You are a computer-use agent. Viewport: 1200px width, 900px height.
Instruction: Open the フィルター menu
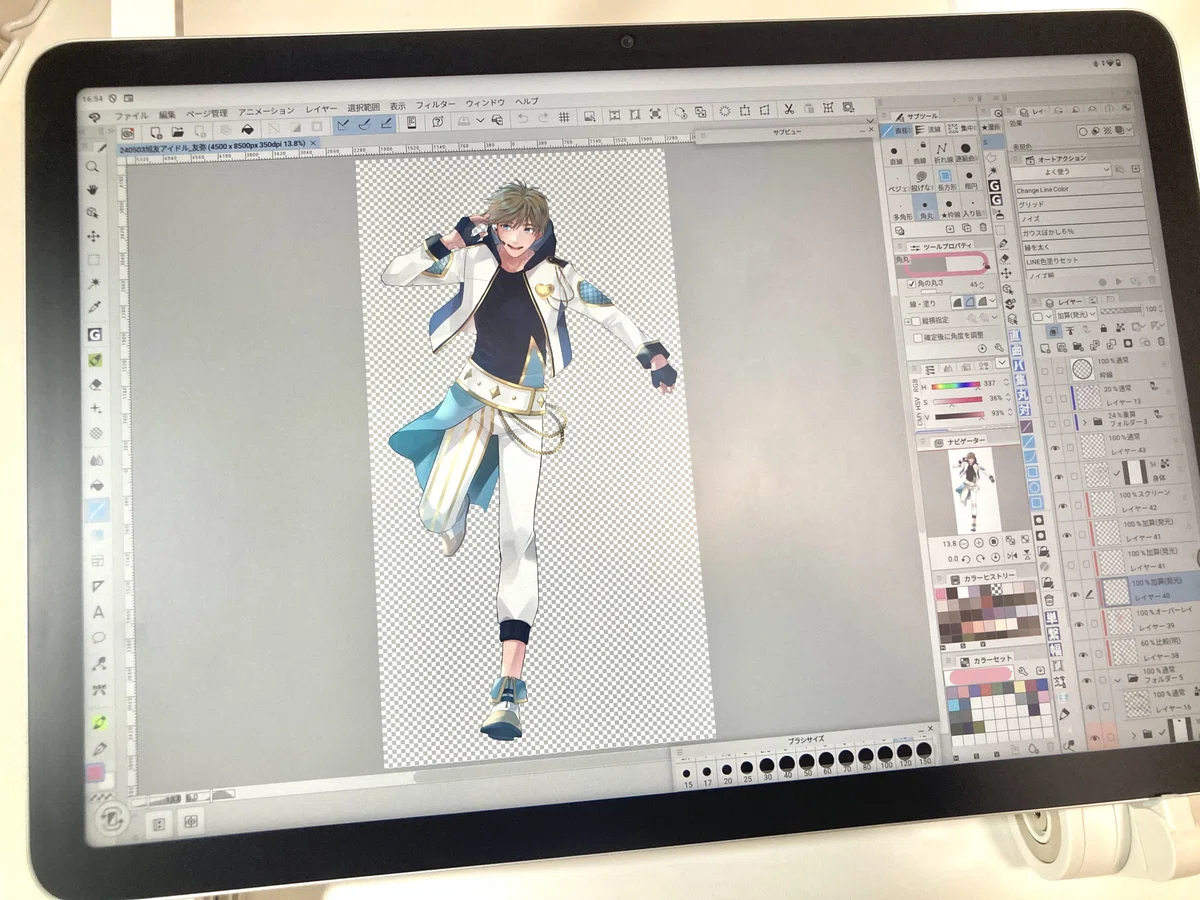click(x=435, y=104)
